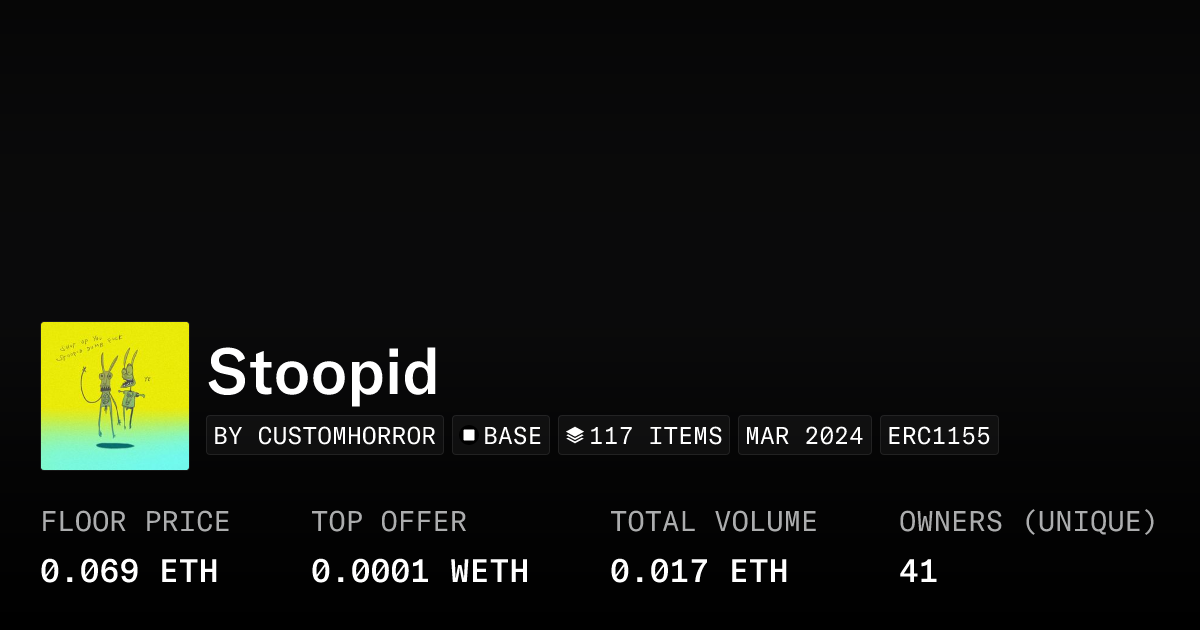Click the Base chain square icon

point(468,436)
